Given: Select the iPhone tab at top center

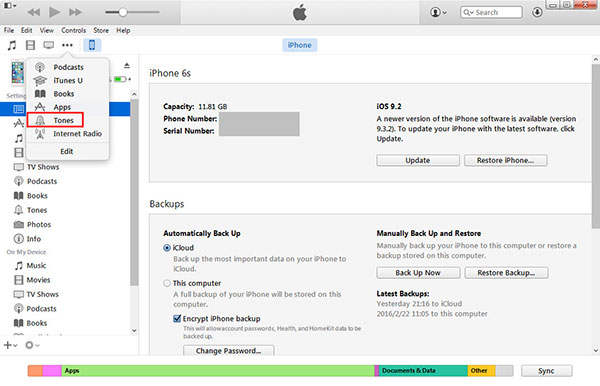Looking at the screenshot, I should (x=300, y=45).
